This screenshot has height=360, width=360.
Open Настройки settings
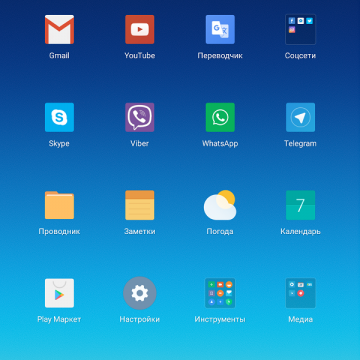tap(140, 293)
